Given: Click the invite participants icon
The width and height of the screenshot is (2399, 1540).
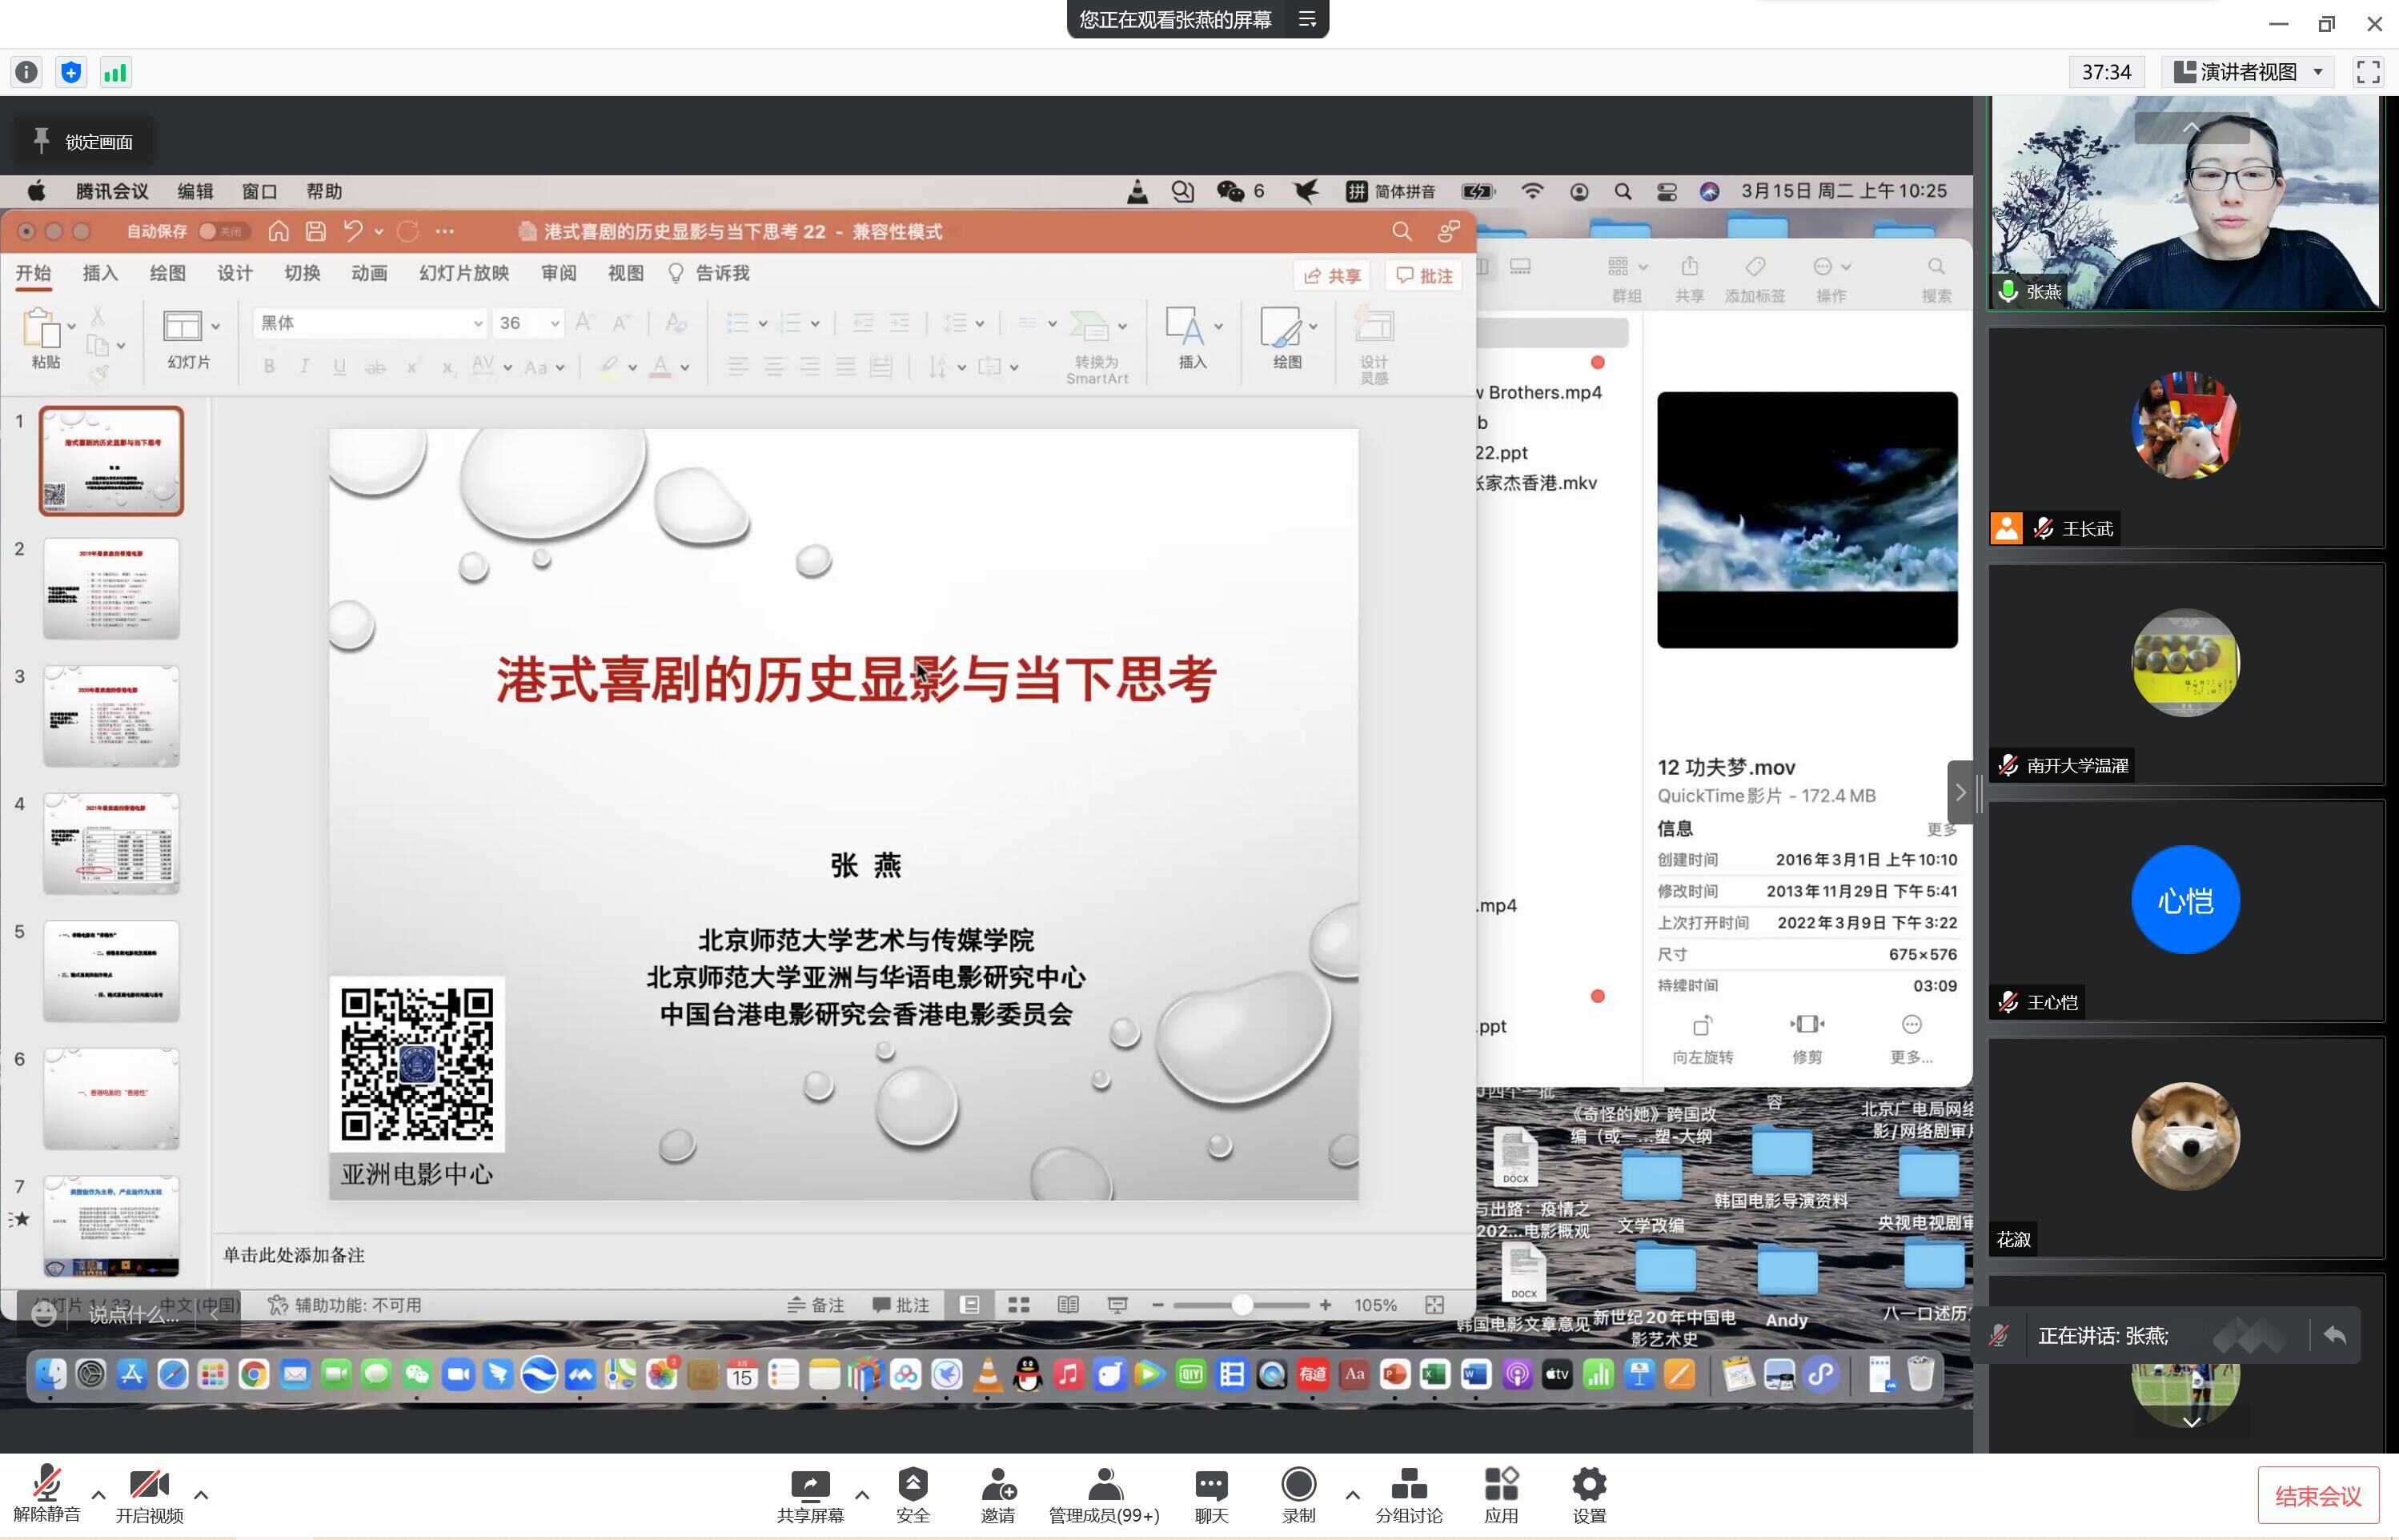Looking at the screenshot, I should coord(997,1485).
